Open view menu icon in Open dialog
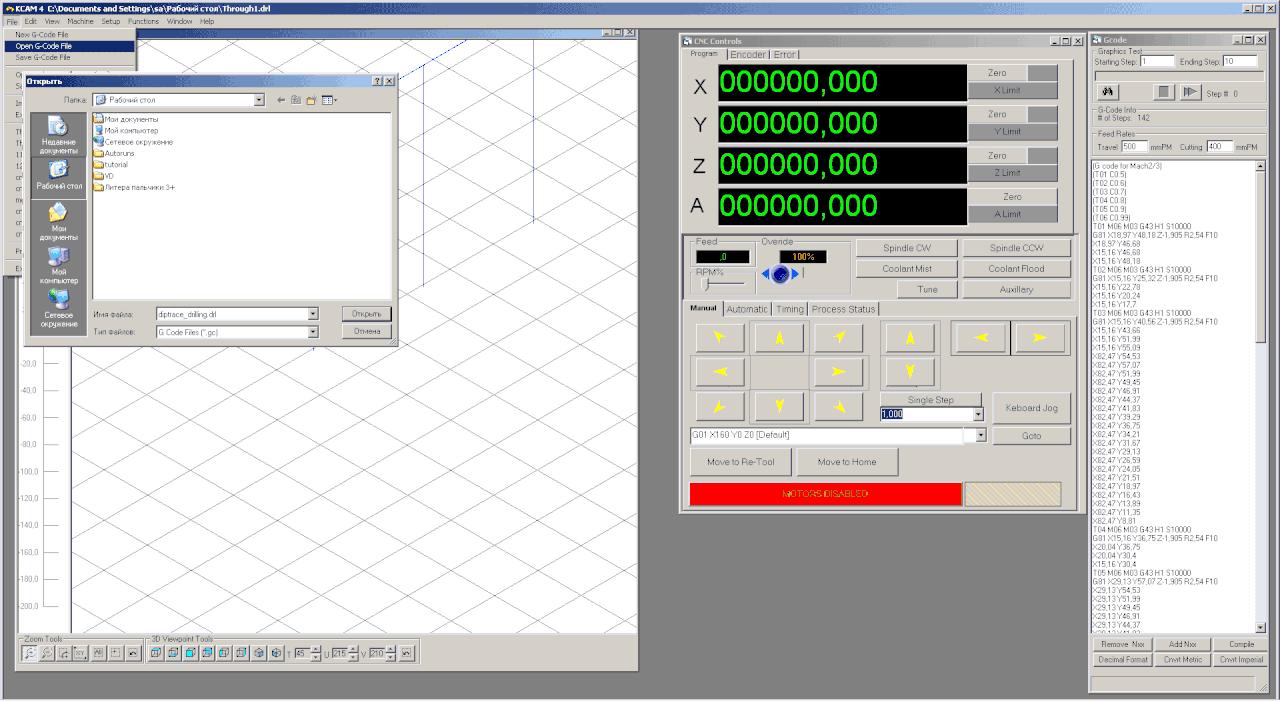This screenshot has width=1280, height=701. (x=329, y=100)
